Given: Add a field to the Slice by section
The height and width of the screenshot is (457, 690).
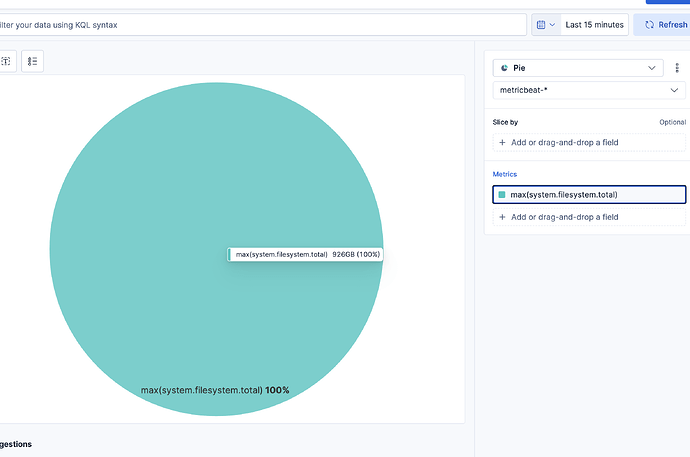Looking at the screenshot, I should point(589,143).
